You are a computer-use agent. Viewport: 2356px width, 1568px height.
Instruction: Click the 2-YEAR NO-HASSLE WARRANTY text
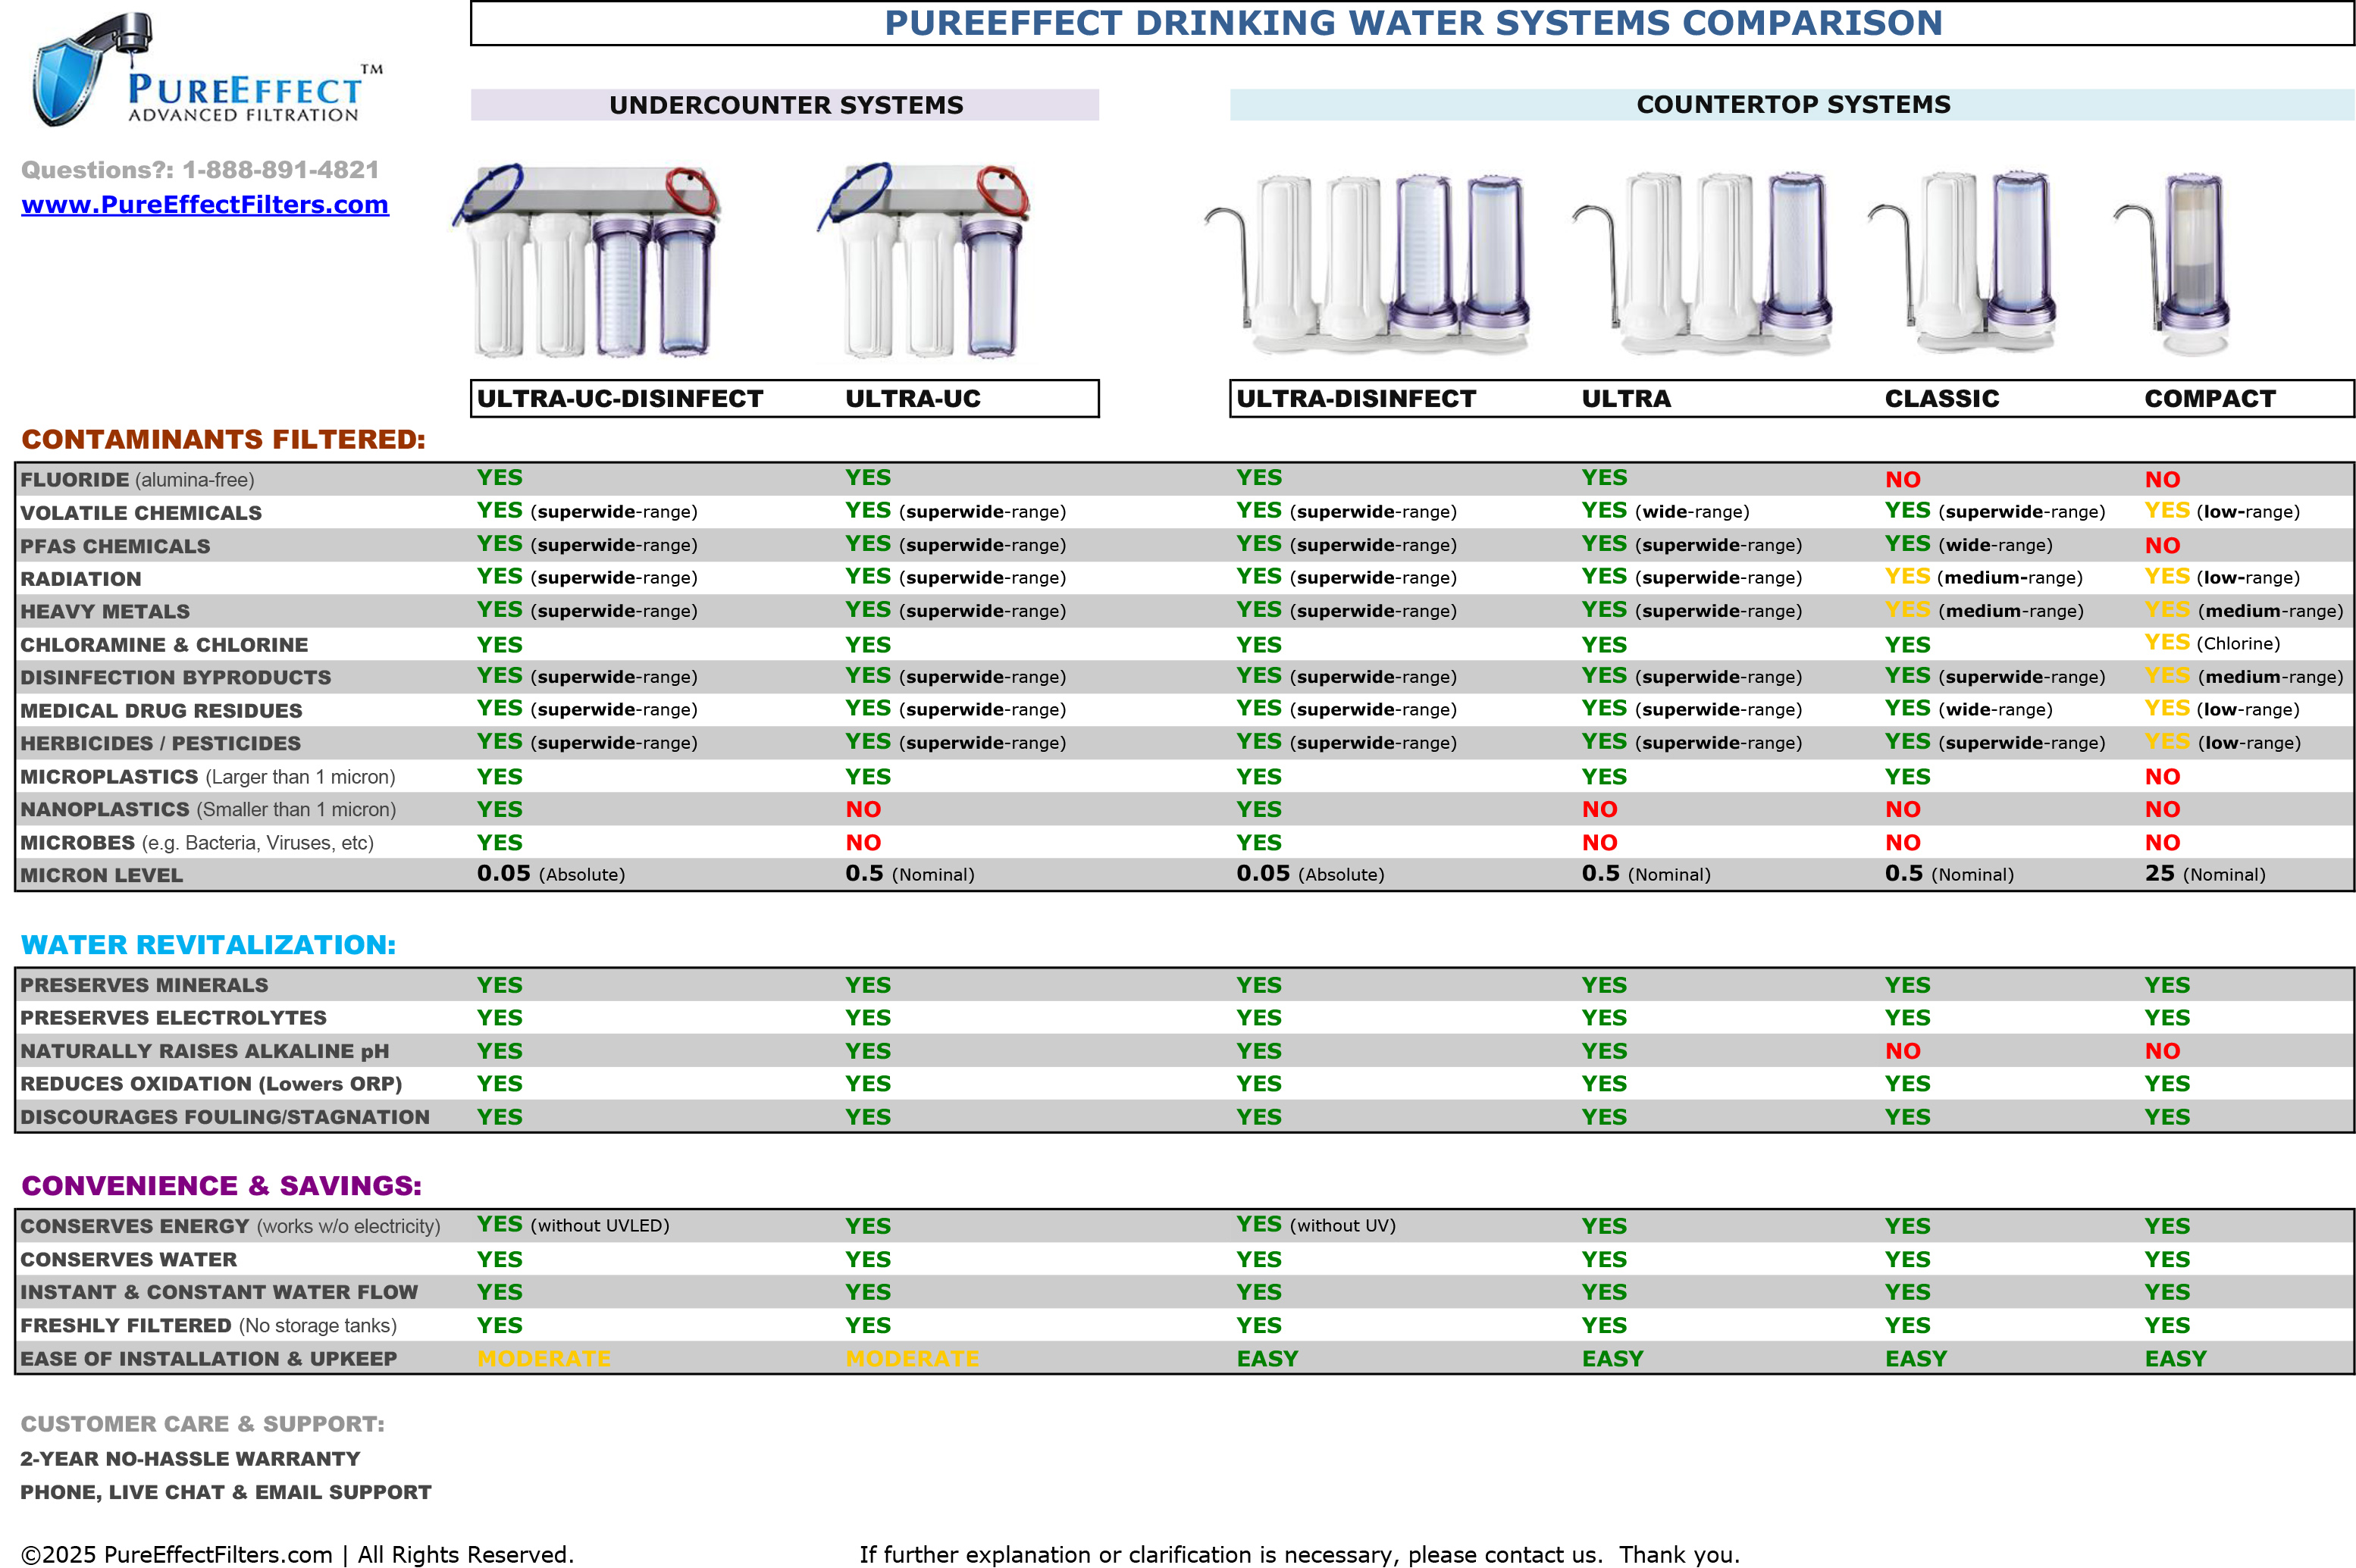[x=190, y=1459]
